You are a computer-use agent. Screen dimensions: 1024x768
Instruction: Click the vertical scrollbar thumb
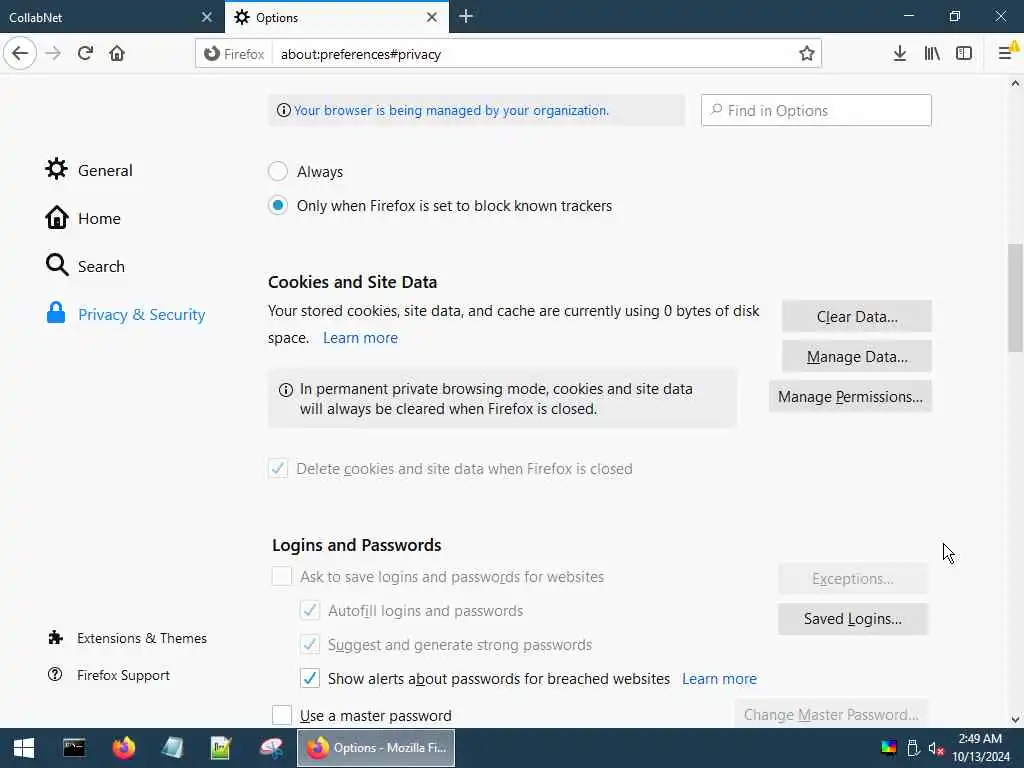[x=1015, y=298]
